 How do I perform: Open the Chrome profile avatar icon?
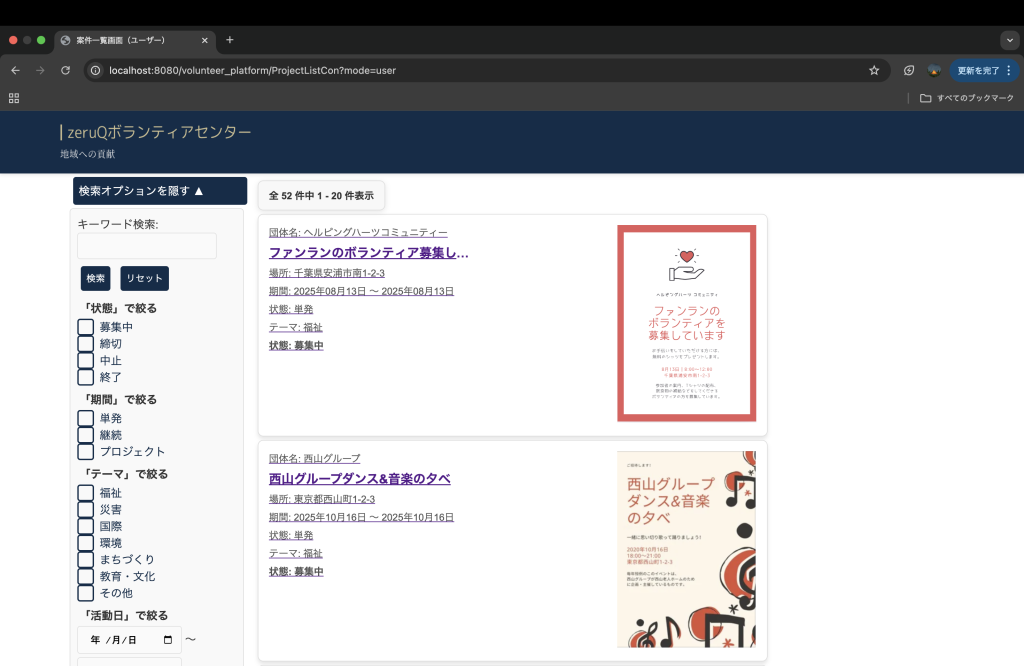coord(934,71)
